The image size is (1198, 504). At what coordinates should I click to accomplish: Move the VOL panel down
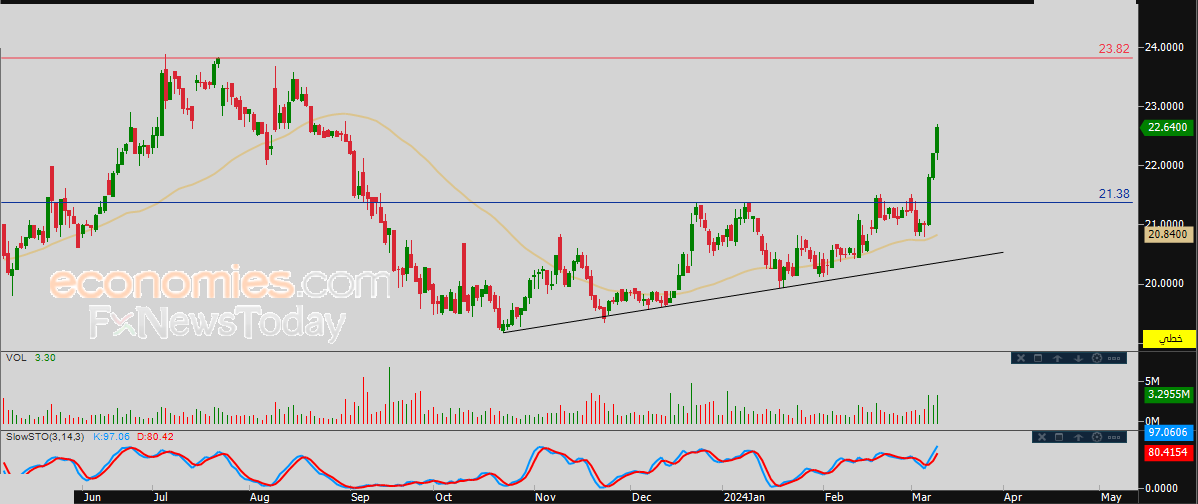[1078, 358]
